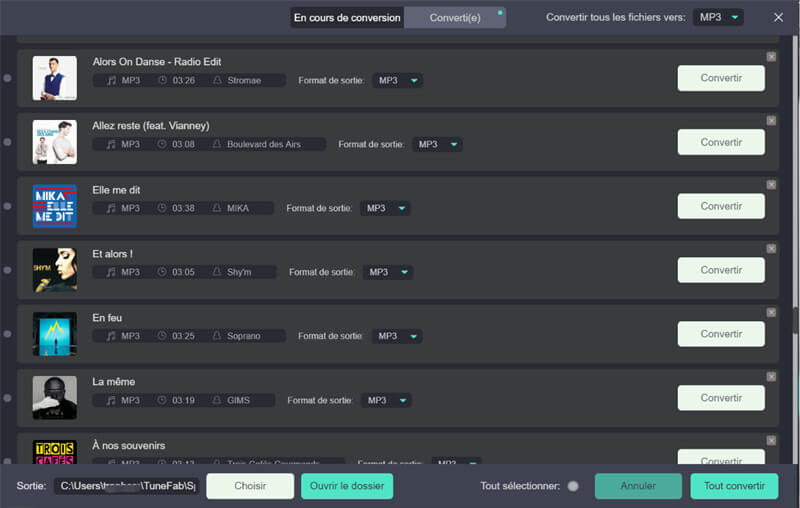Screen dimensions: 800x508
Task: Remove À nos souvenirs with the X icon
Action: 771,441
